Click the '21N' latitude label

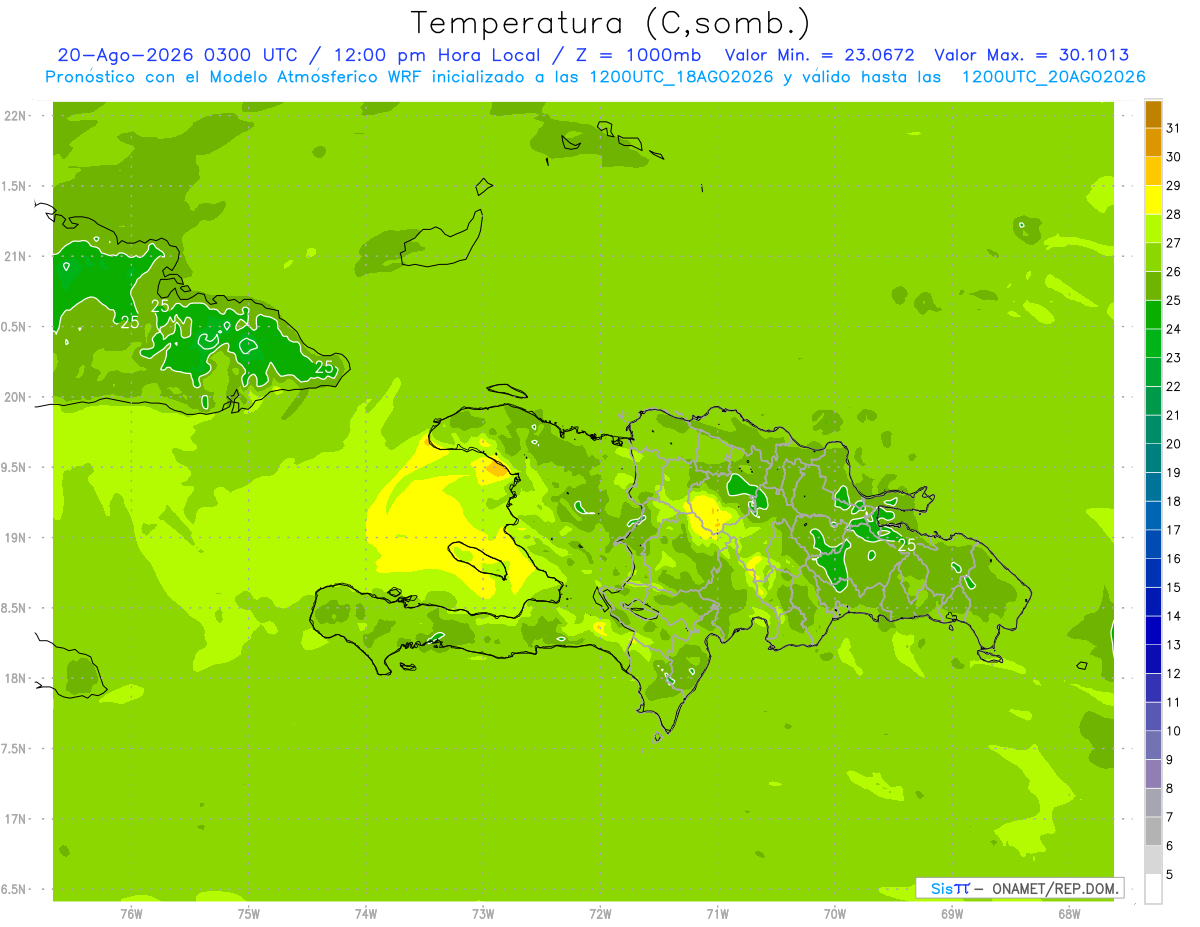tap(15, 256)
